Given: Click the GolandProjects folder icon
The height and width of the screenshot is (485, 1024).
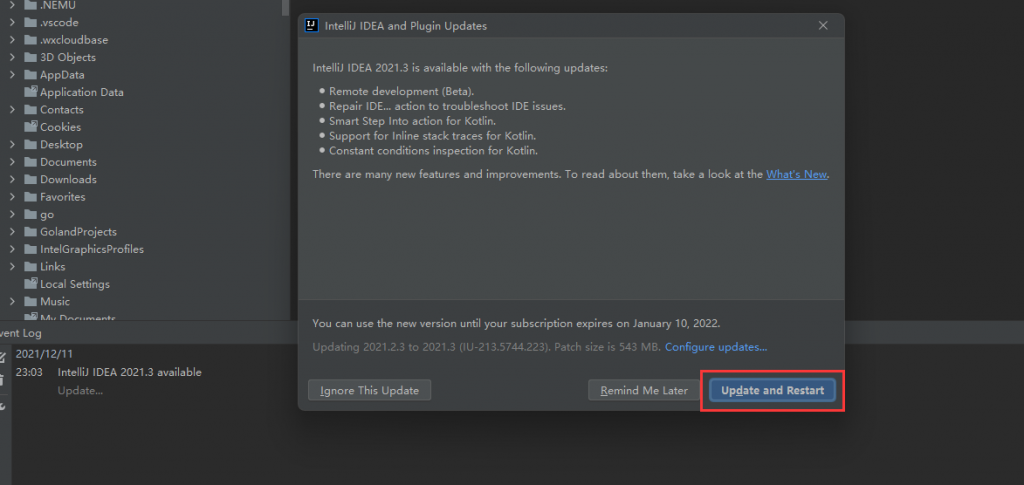Looking at the screenshot, I should point(30,232).
